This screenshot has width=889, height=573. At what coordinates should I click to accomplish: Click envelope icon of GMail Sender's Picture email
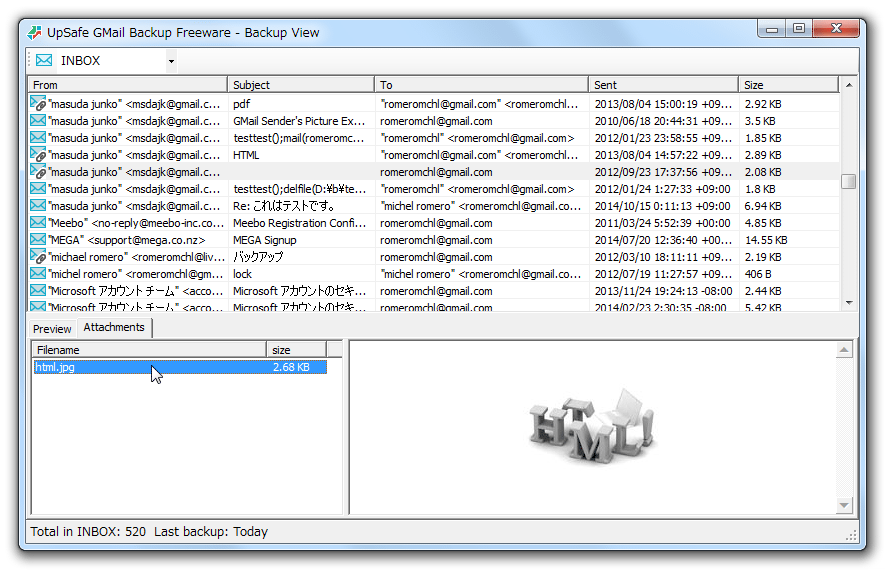[38, 120]
